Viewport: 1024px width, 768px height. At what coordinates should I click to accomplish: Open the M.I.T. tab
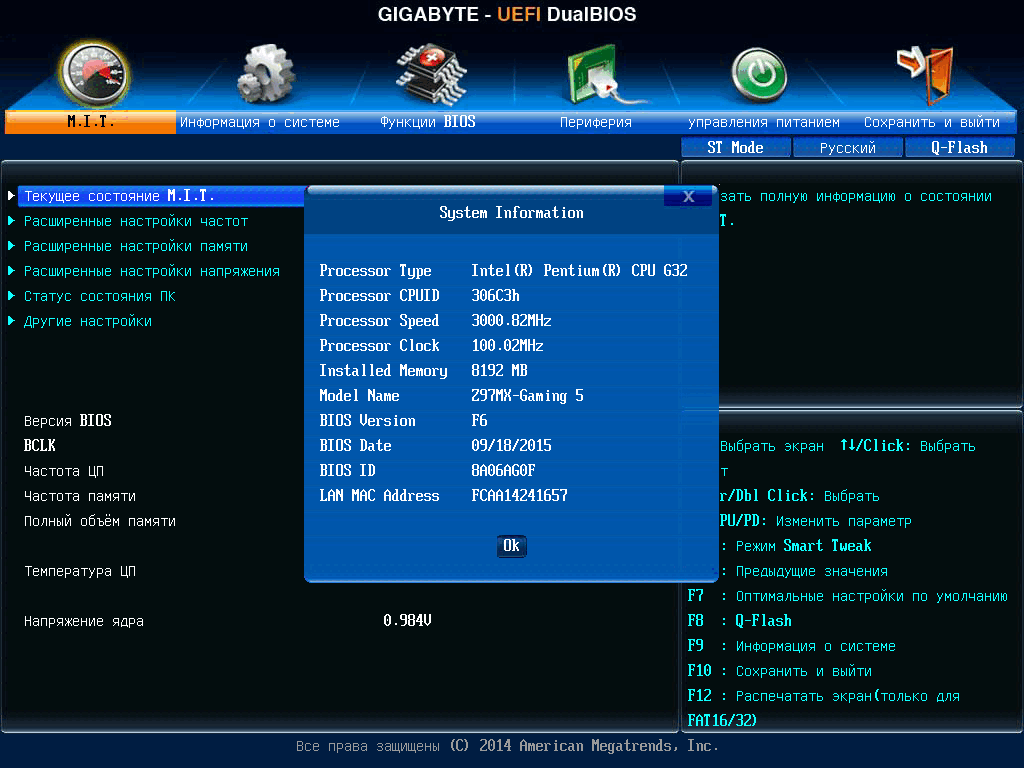click(90, 122)
